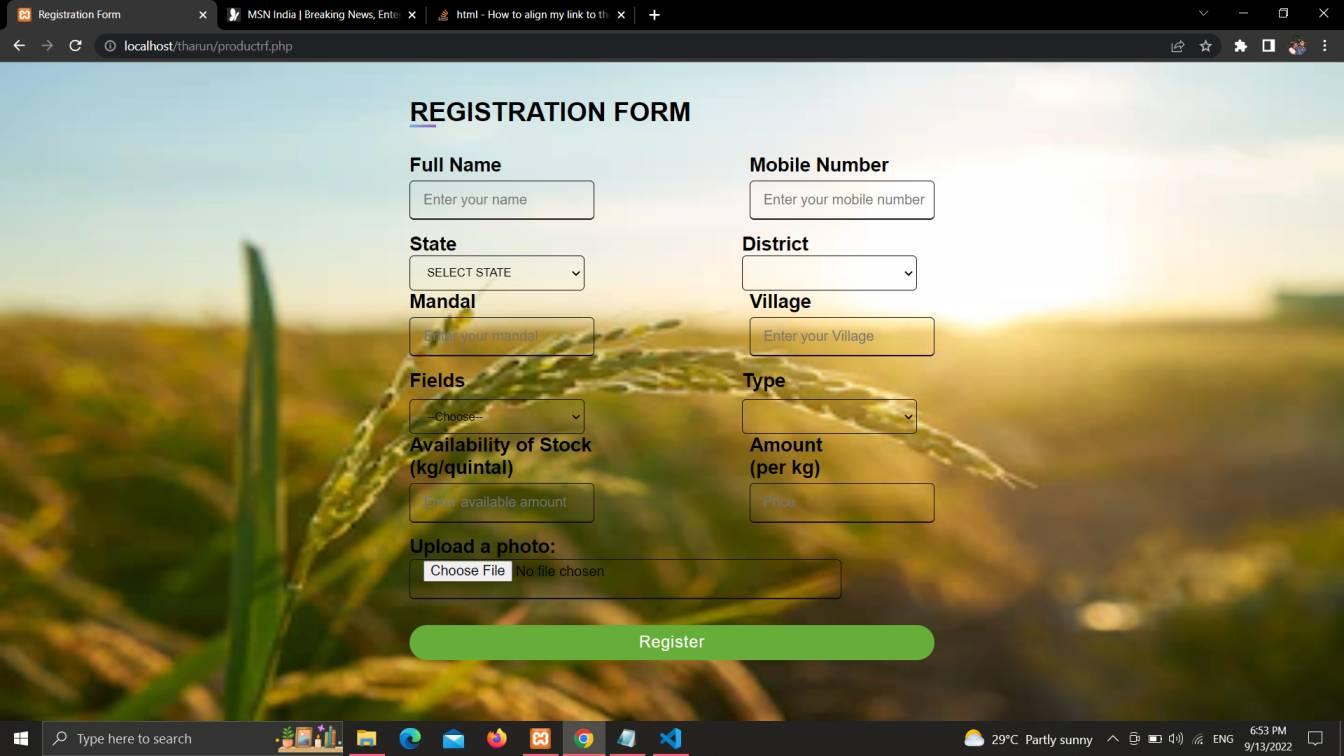Screen dimensions: 1344x756
Task: Switch to Chrome in the taskbar
Action: [x=584, y=739]
